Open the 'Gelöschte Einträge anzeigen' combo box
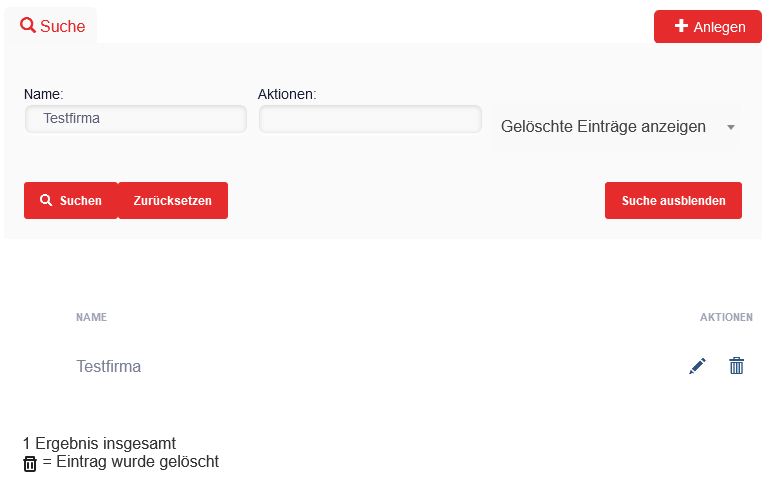 point(604,127)
